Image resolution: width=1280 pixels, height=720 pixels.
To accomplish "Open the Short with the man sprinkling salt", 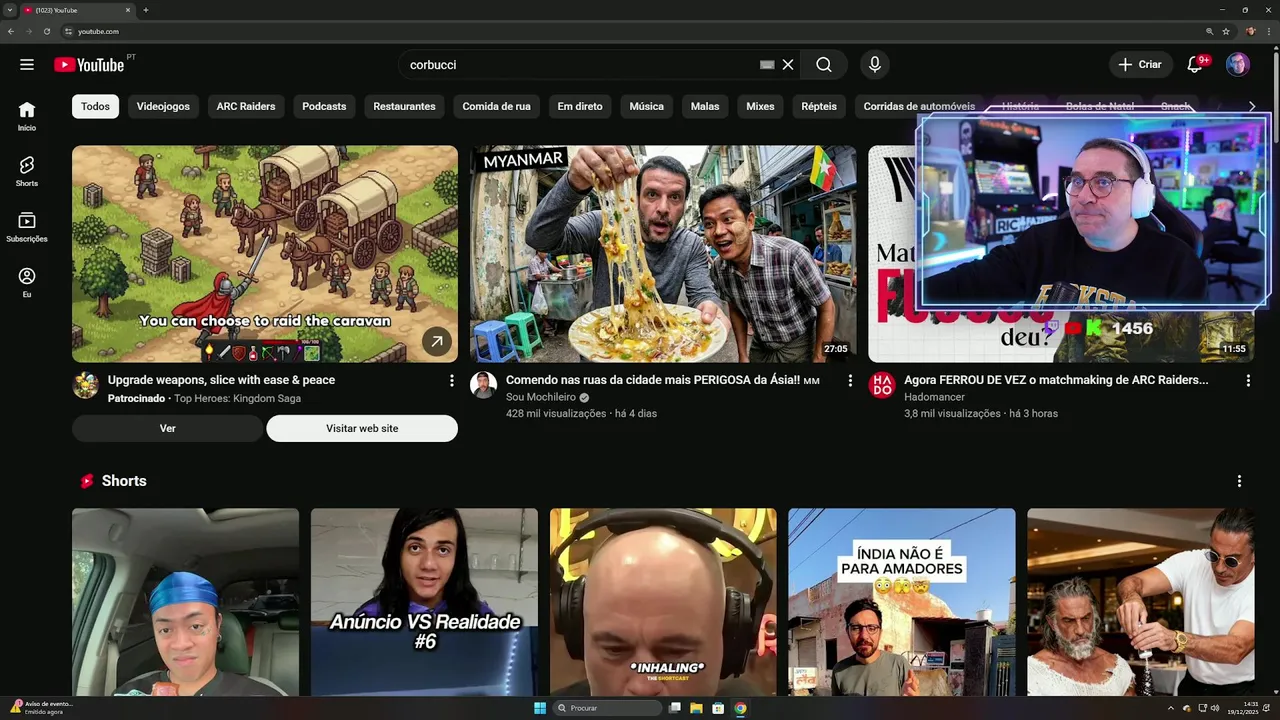I will (1141, 602).
